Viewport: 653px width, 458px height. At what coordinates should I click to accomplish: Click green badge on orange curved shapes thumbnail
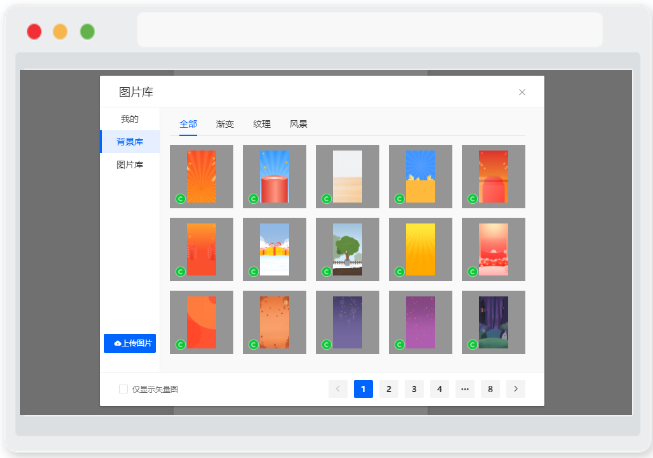tap(180, 345)
